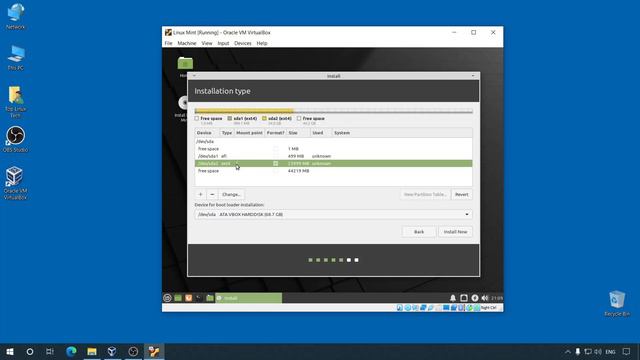Open the Linux Mint menu launcher
The width and height of the screenshot is (640, 360).
tap(167, 298)
